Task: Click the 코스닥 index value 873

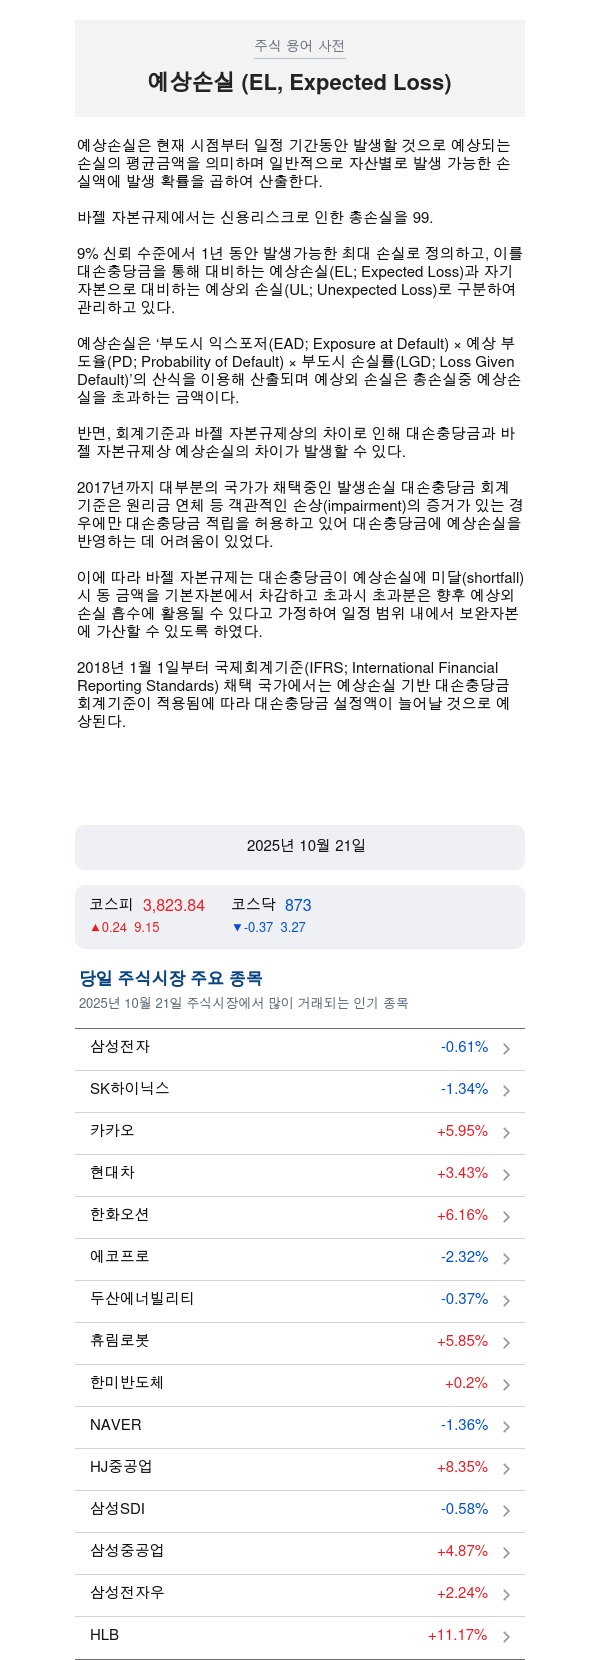Action: pos(298,905)
